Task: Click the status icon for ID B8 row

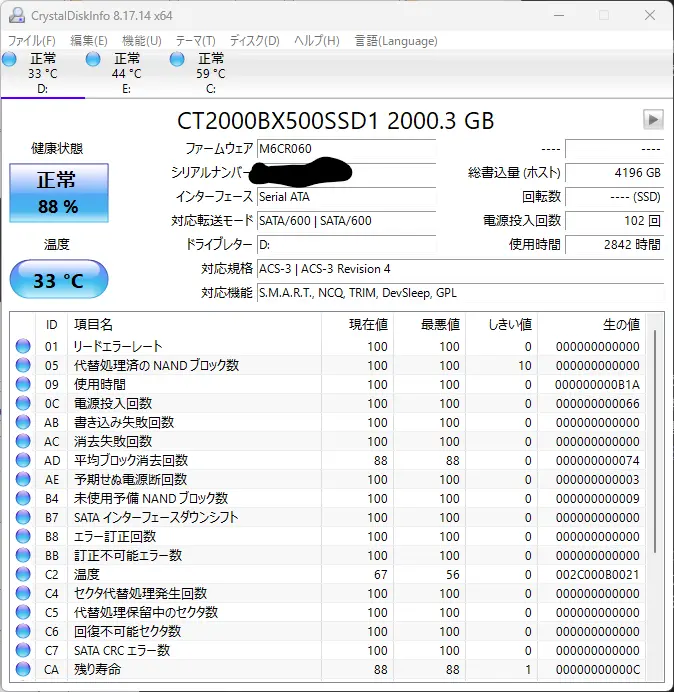Action: click(23, 536)
